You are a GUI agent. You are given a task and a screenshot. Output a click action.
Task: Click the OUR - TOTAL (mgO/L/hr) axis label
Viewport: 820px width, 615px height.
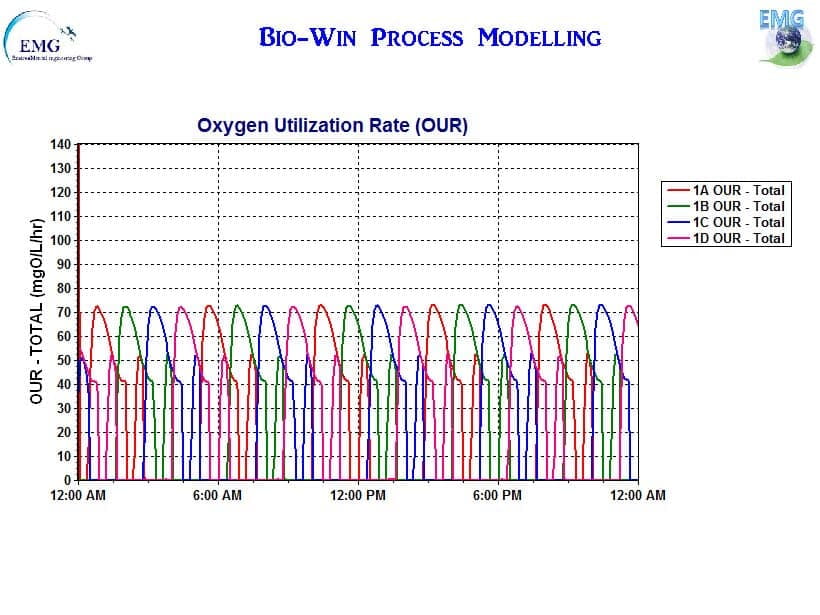[36, 311]
